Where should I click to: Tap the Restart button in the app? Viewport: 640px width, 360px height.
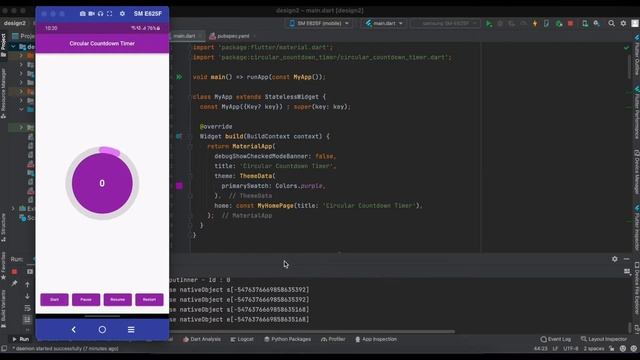pyautogui.click(x=149, y=300)
